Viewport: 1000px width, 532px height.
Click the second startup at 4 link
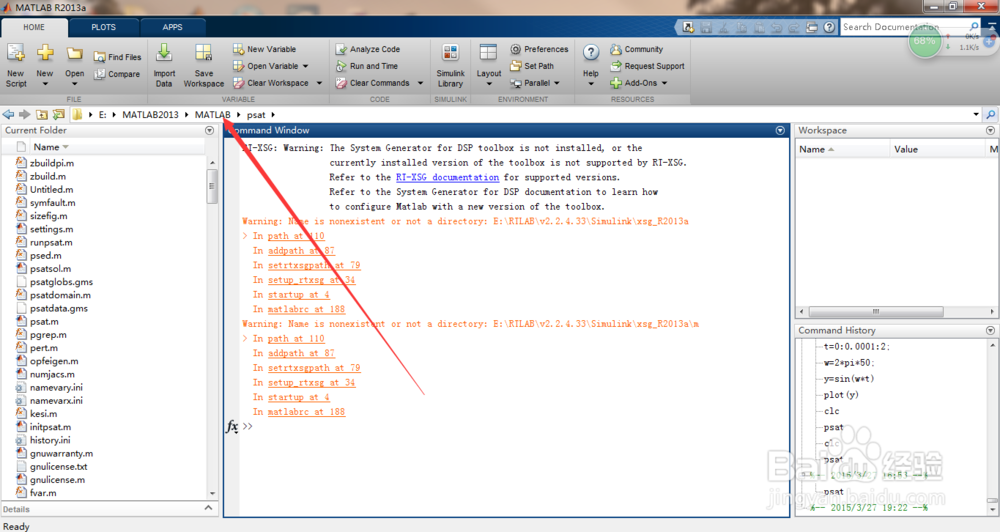pos(298,397)
